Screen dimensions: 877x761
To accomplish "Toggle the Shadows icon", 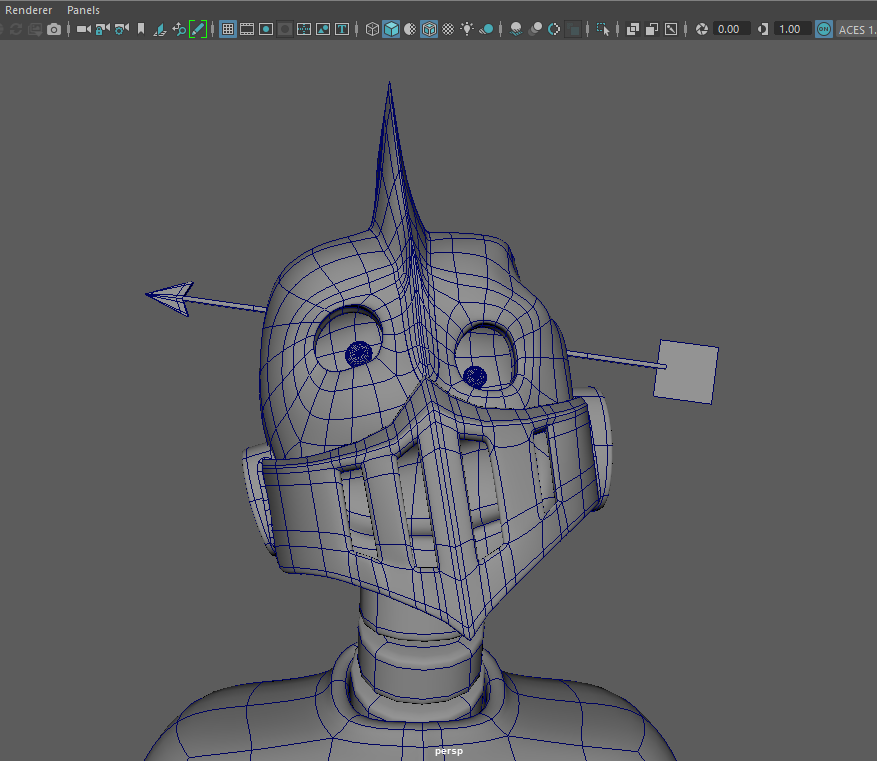I will click(486, 29).
